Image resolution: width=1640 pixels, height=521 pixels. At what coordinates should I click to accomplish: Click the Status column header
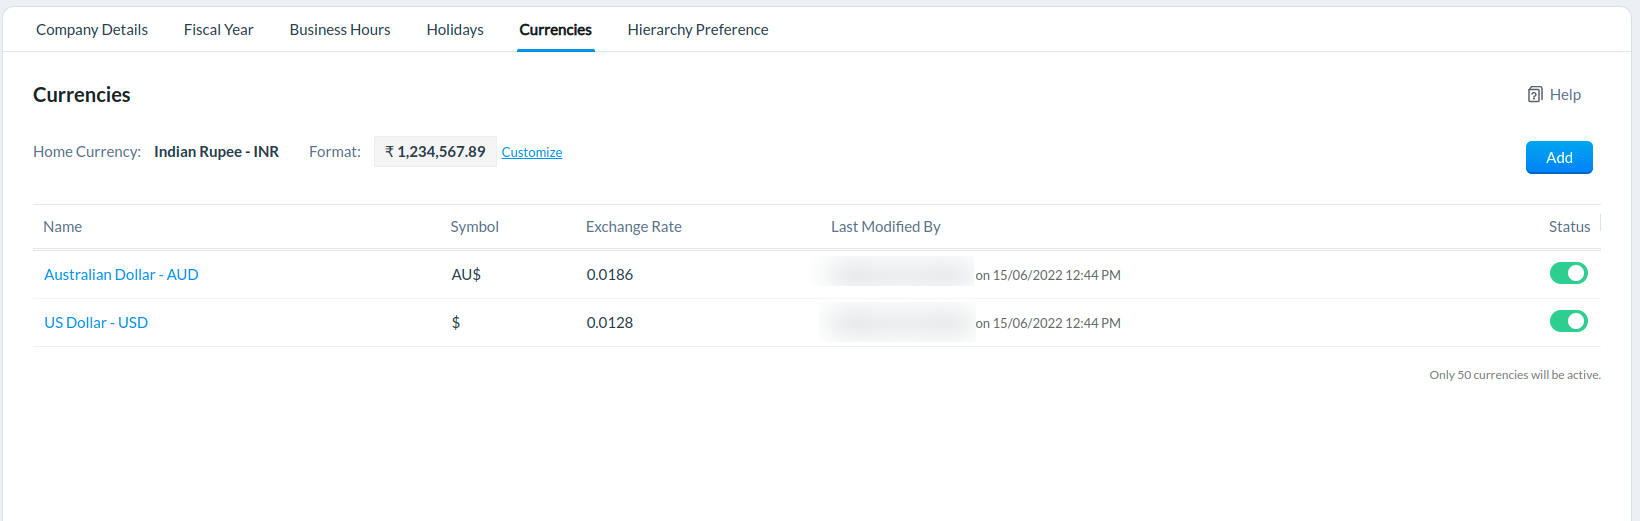[x=1569, y=227]
